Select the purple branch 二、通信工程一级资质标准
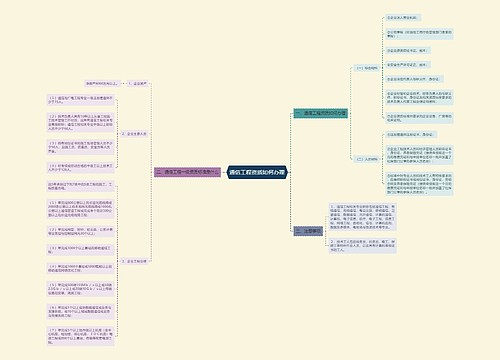 coord(187,172)
